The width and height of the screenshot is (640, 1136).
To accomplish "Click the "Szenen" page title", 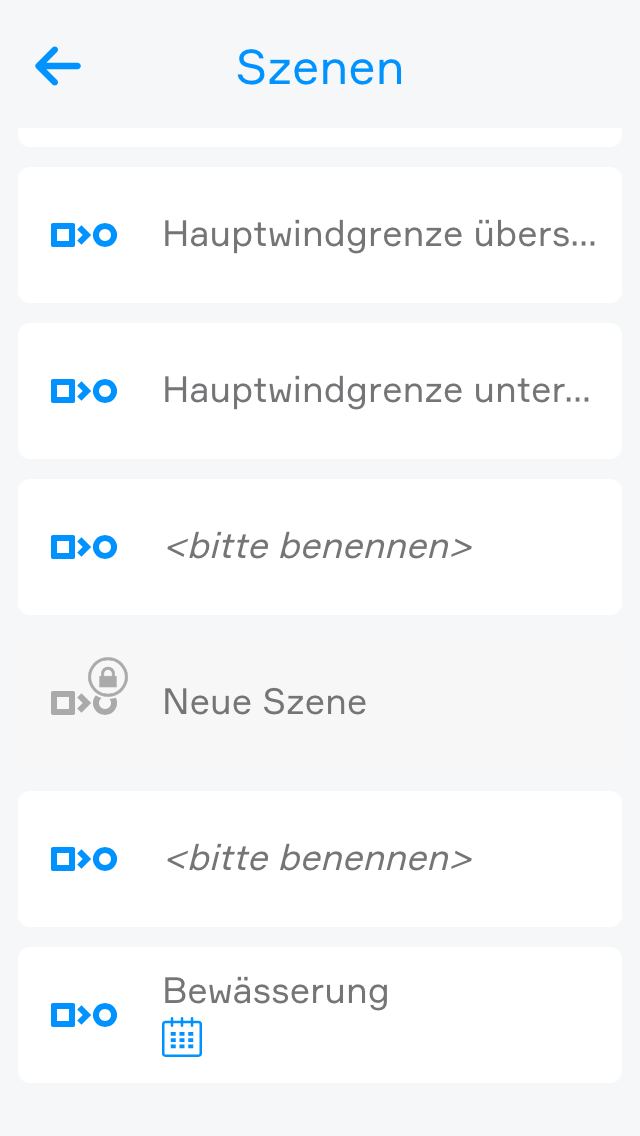I will (320, 68).
